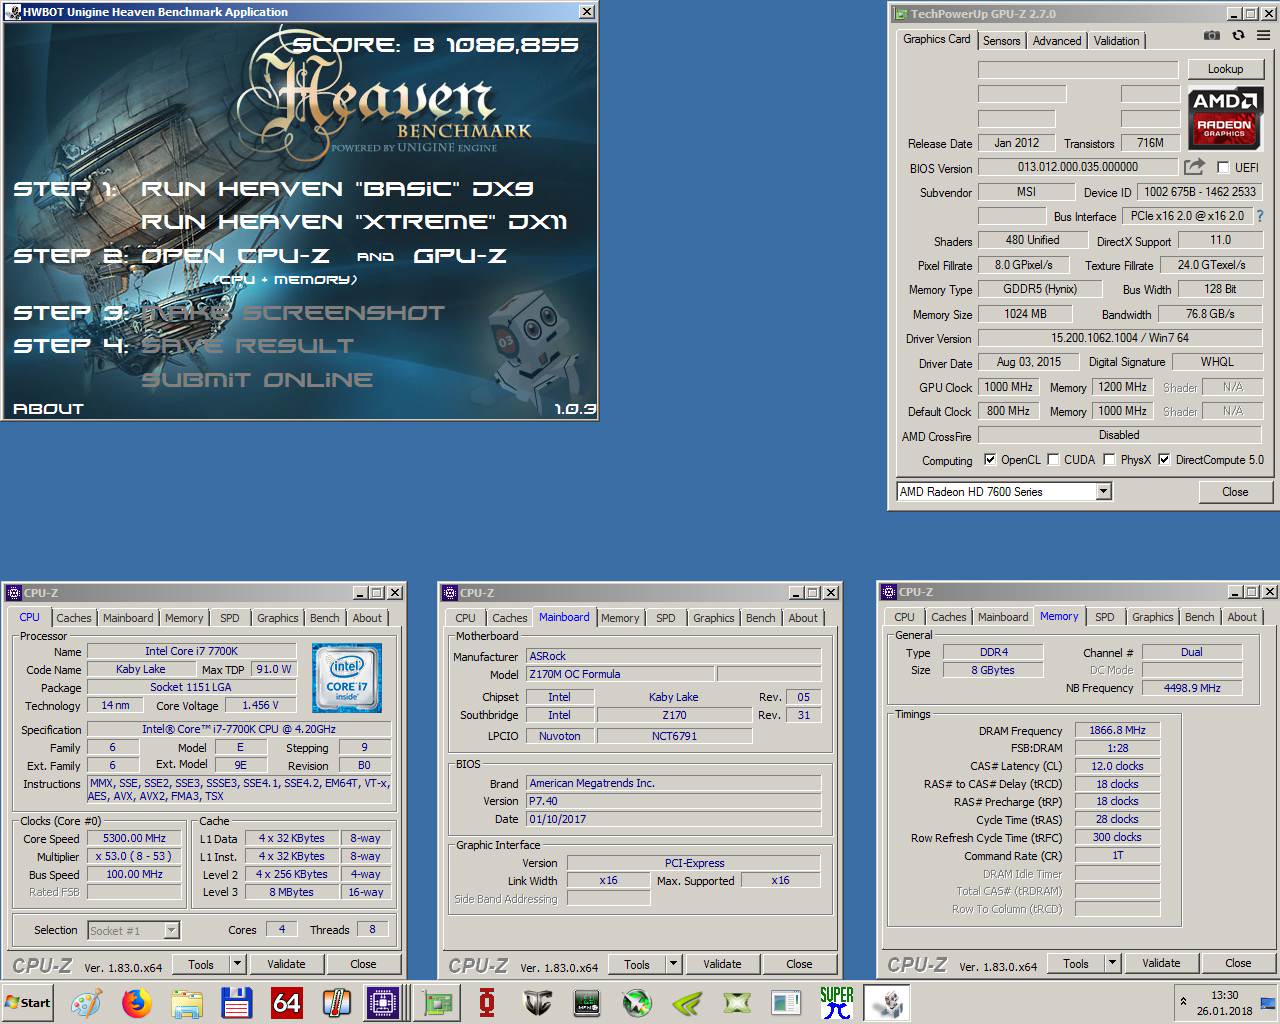This screenshot has width=1280, height=1024.
Task: Switch to the Advanced tab in GPU-Z
Action: 1057,41
